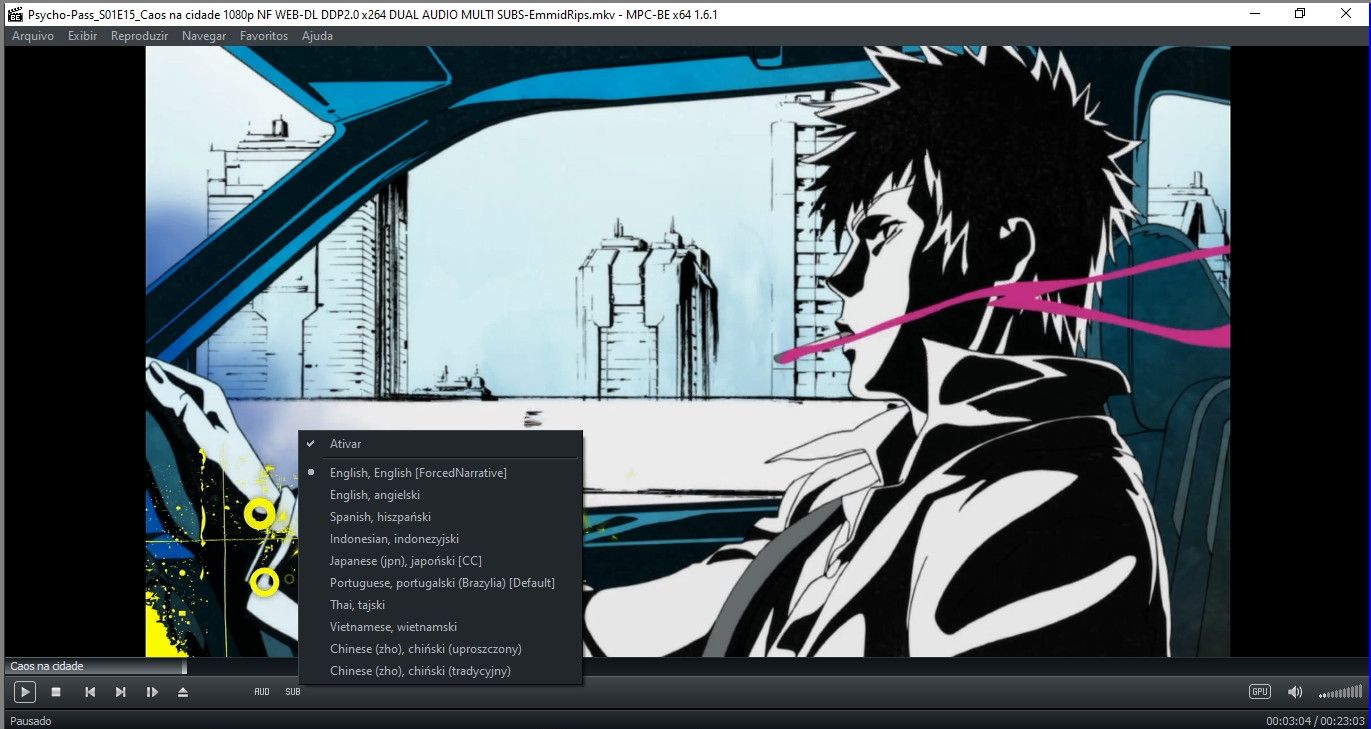
Task: Skip to previous file icon
Action: pyautogui.click(x=89, y=692)
